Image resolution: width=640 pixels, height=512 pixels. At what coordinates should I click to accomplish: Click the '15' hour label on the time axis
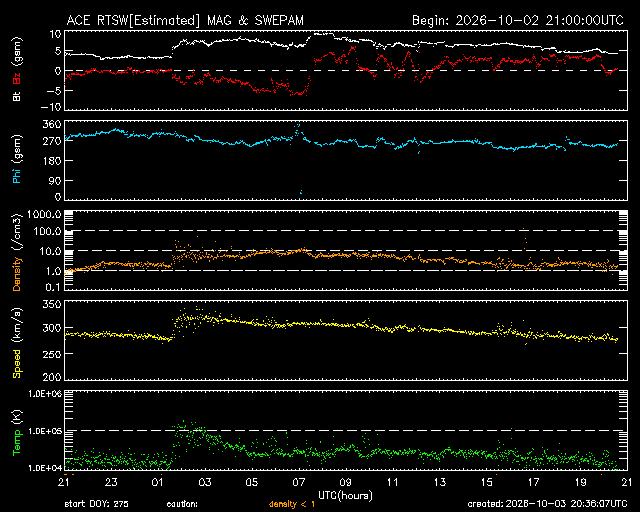[x=487, y=483]
